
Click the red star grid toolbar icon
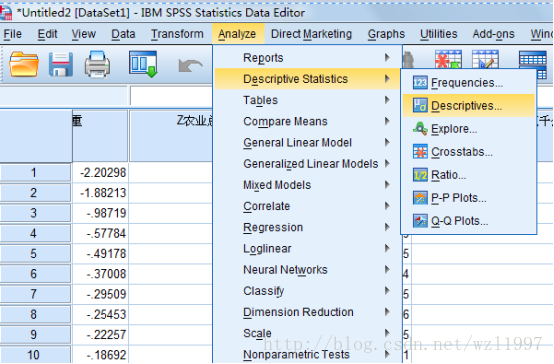(448, 59)
